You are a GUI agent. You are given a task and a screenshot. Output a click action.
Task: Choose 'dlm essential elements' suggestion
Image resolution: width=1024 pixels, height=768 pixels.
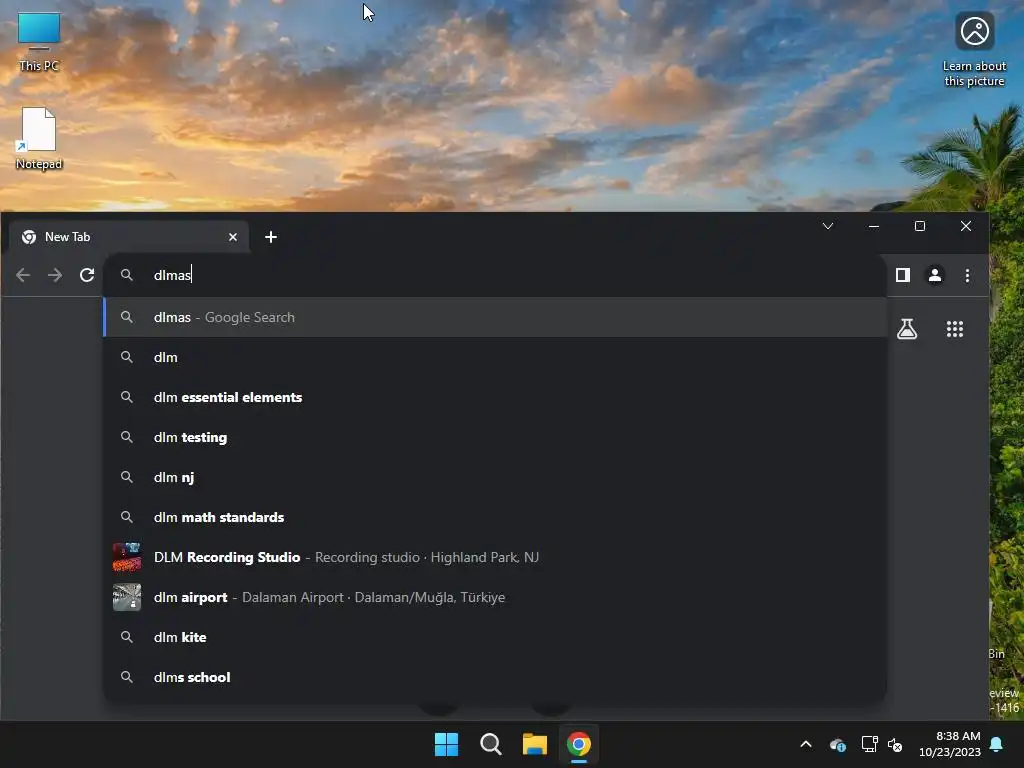coord(494,397)
